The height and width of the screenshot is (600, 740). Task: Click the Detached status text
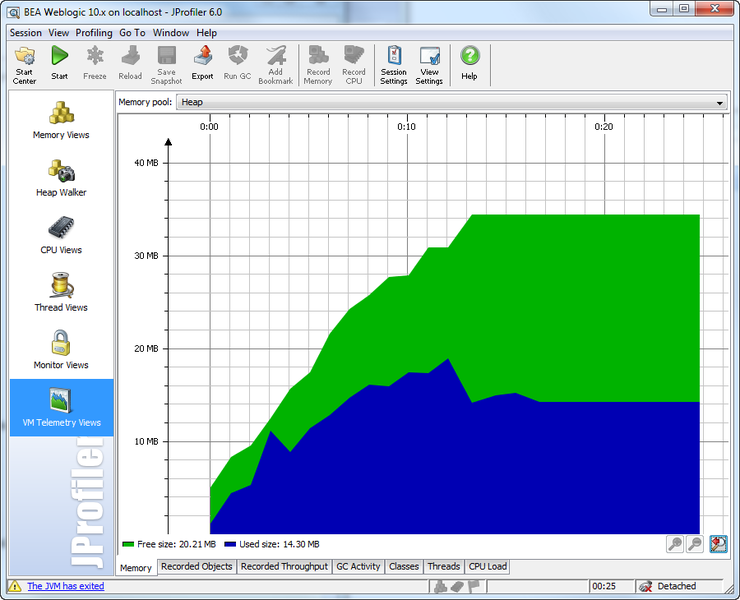[677, 586]
